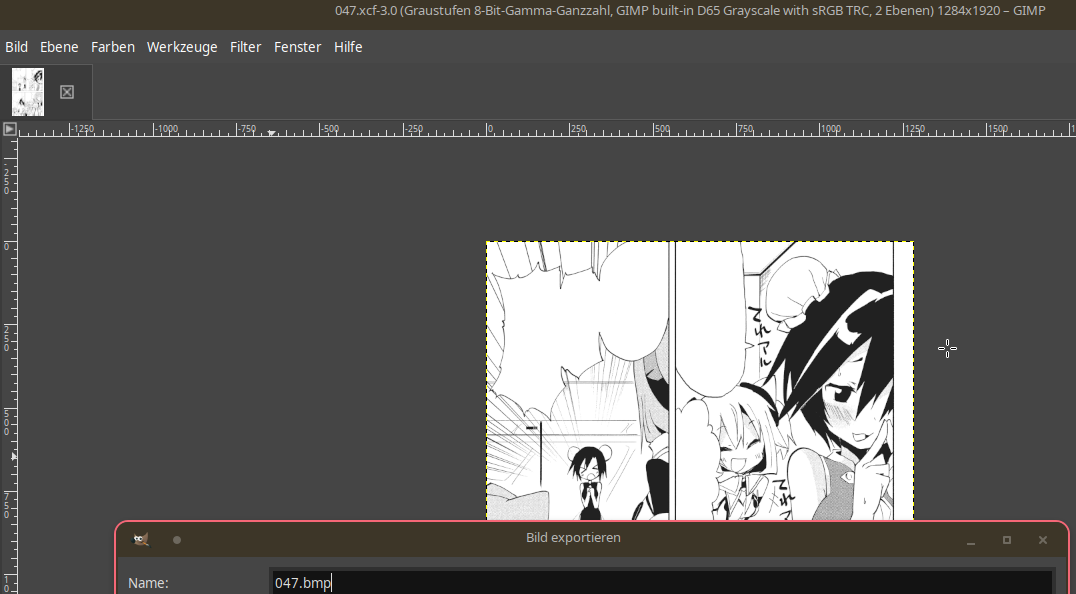Open the Bild menu

(x=16, y=47)
